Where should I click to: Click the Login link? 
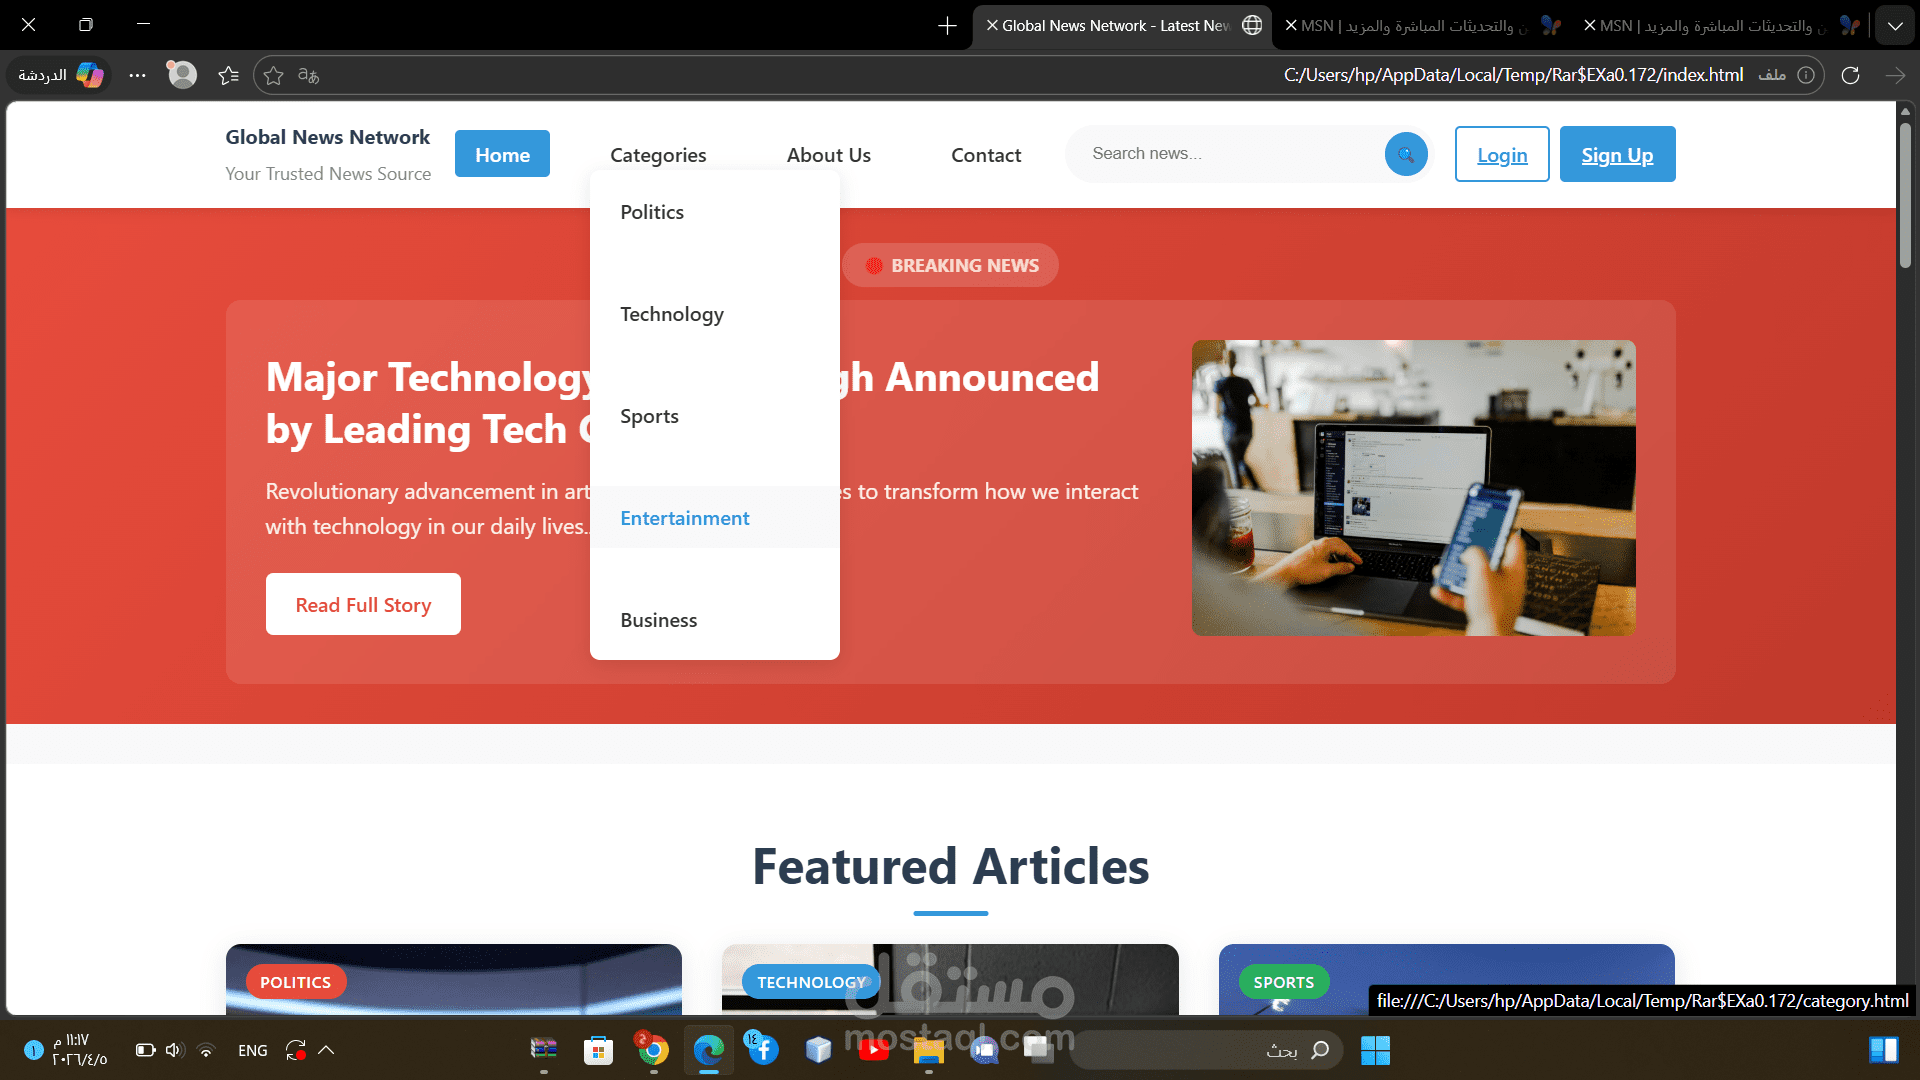(1501, 154)
